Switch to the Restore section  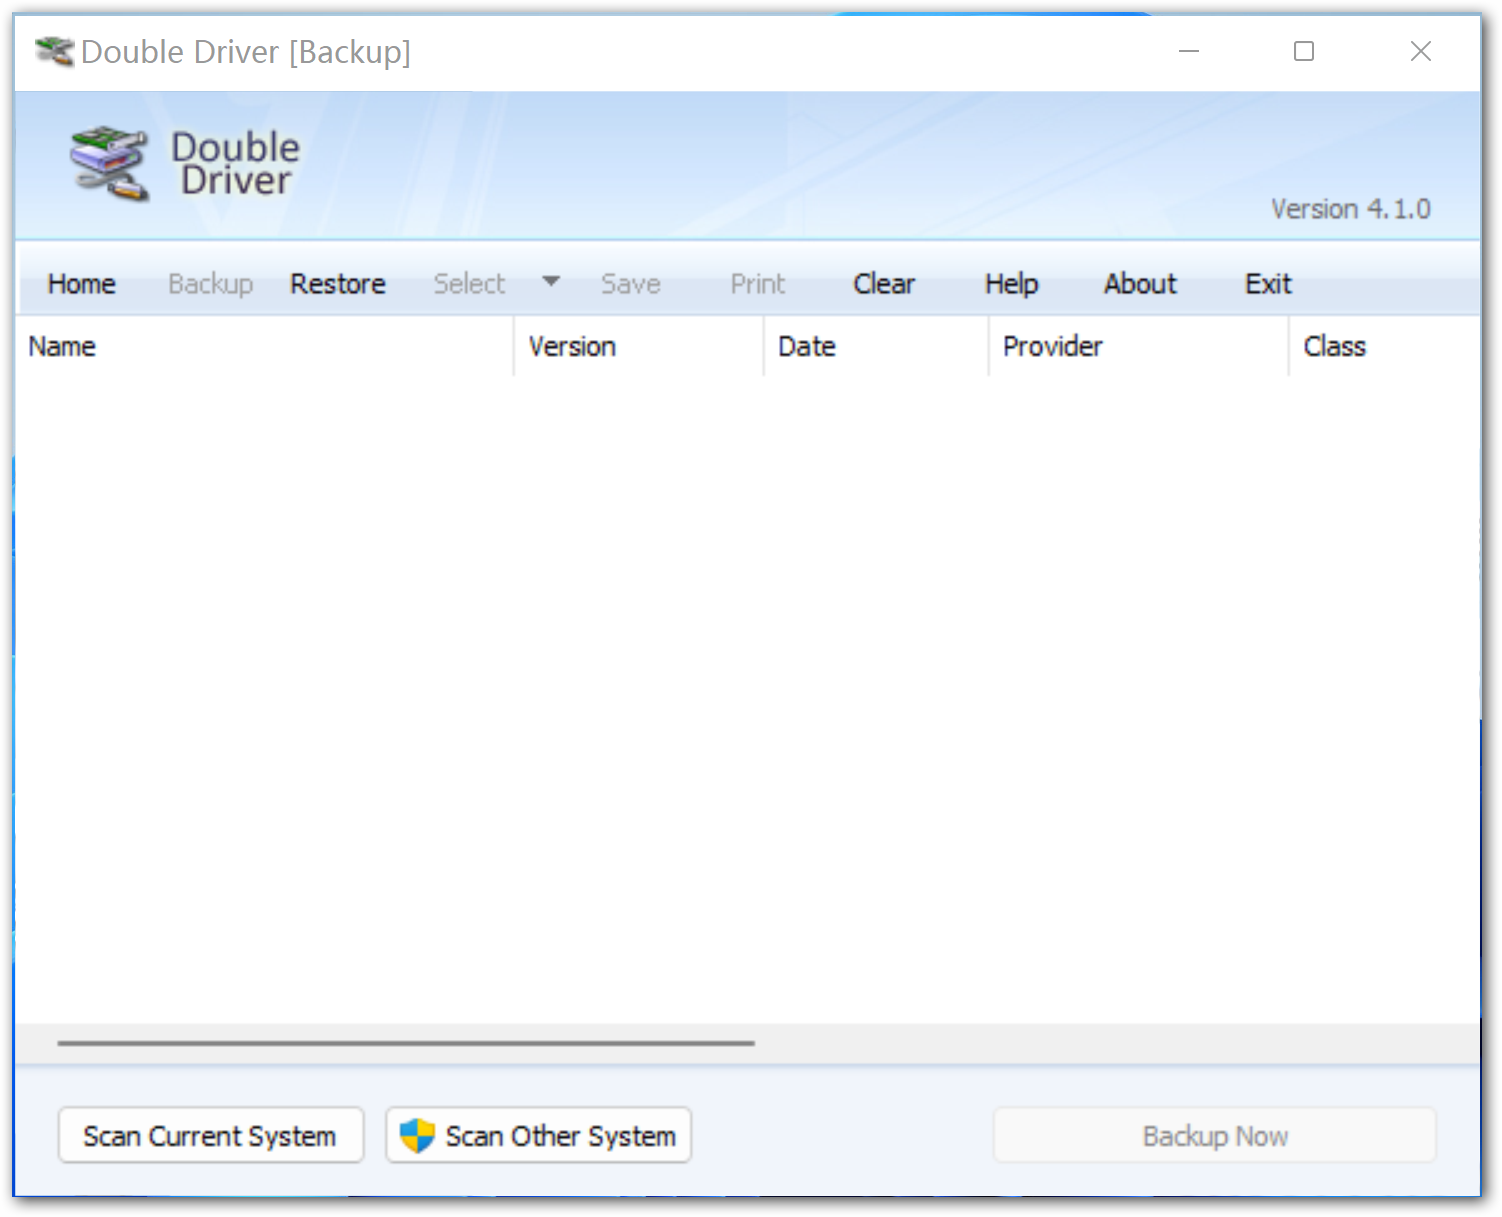tap(338, 284)
